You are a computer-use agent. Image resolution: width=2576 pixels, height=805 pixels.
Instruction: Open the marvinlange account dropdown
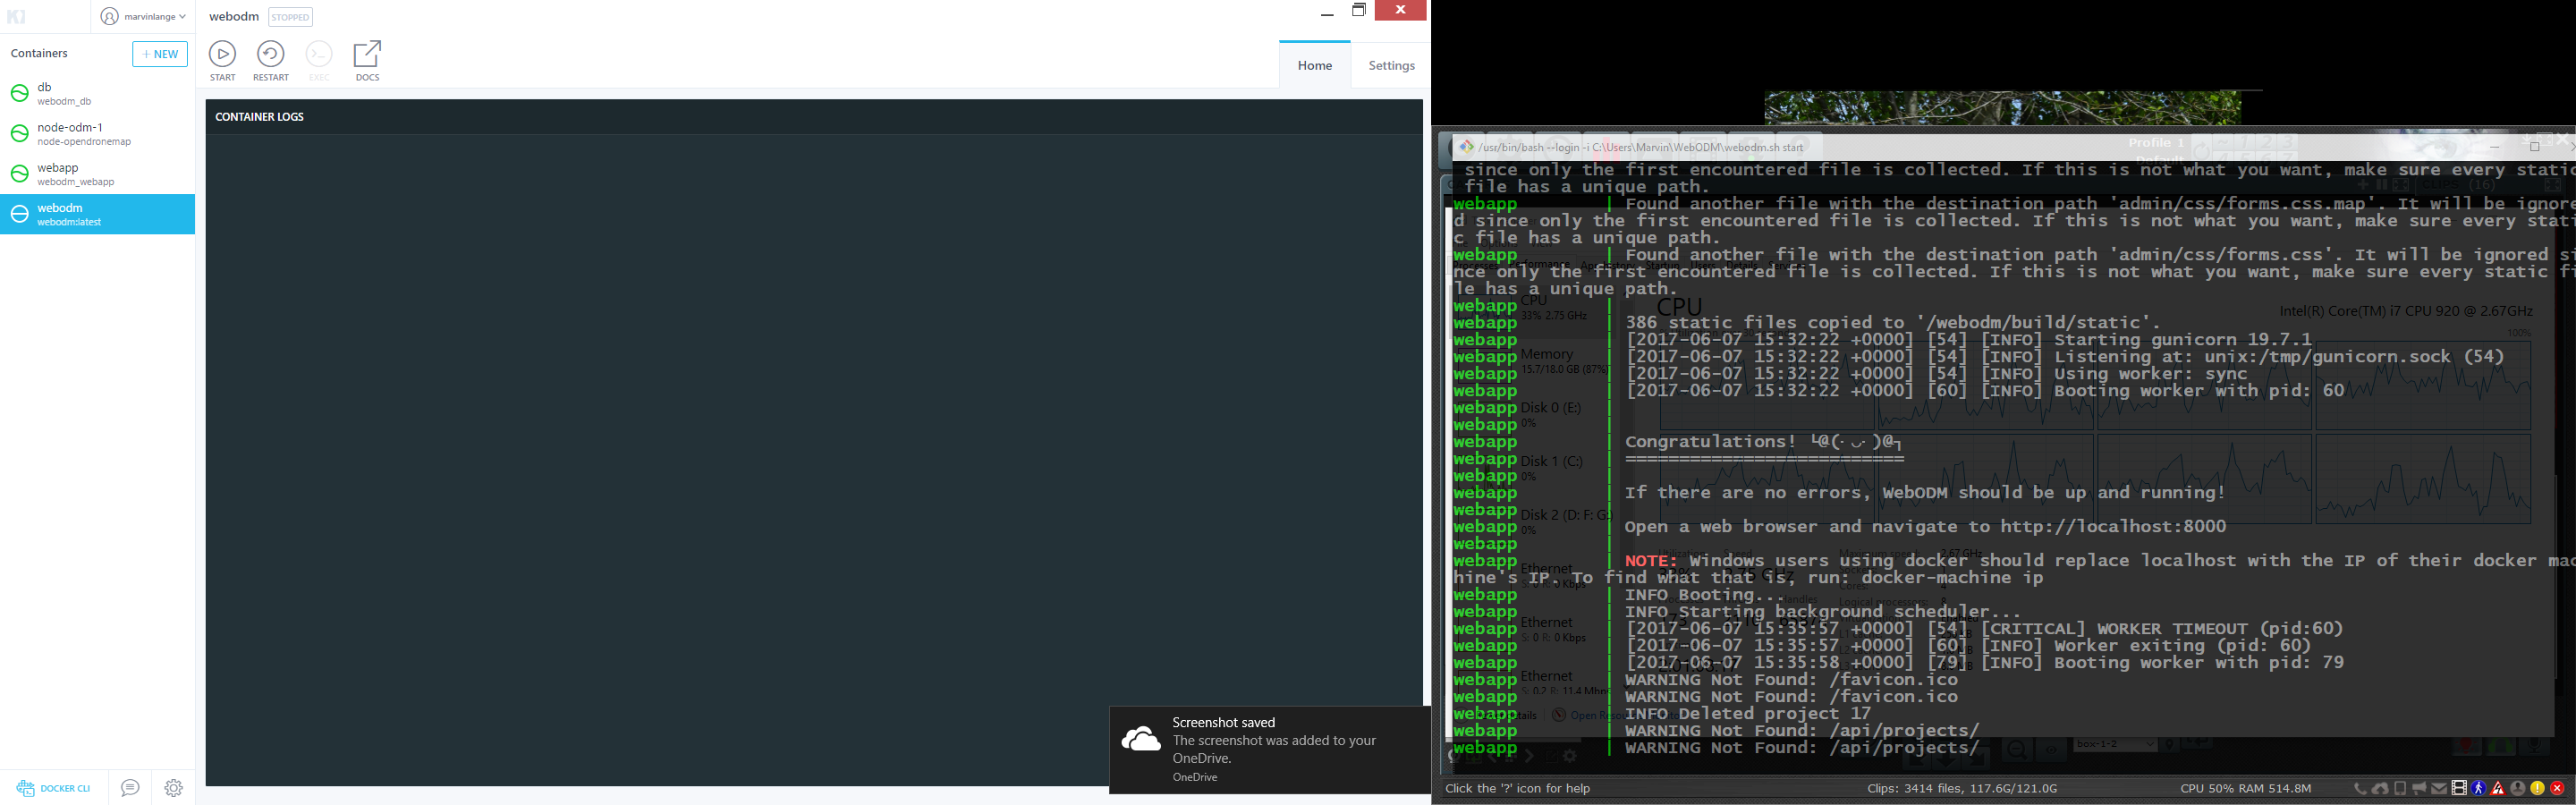145,16
